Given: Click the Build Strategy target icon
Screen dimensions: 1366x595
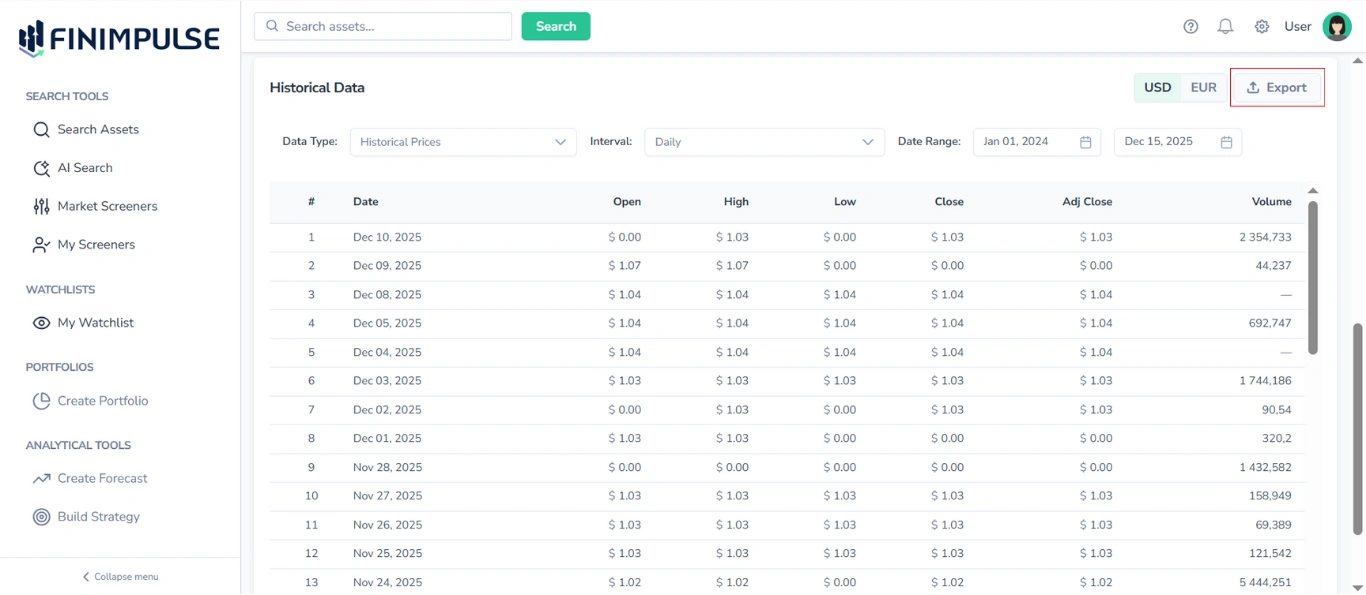Looking at the screenshot, I should (40, 516).
